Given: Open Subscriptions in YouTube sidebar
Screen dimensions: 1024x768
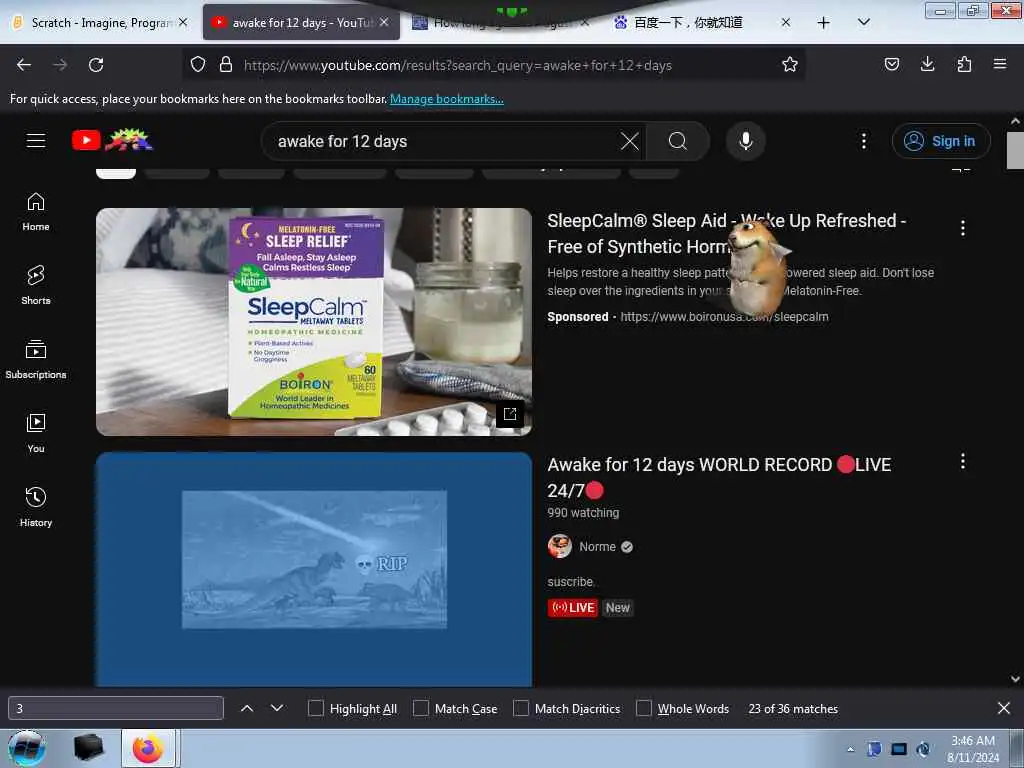Looking at the screenshot, I should click(36, 360).
